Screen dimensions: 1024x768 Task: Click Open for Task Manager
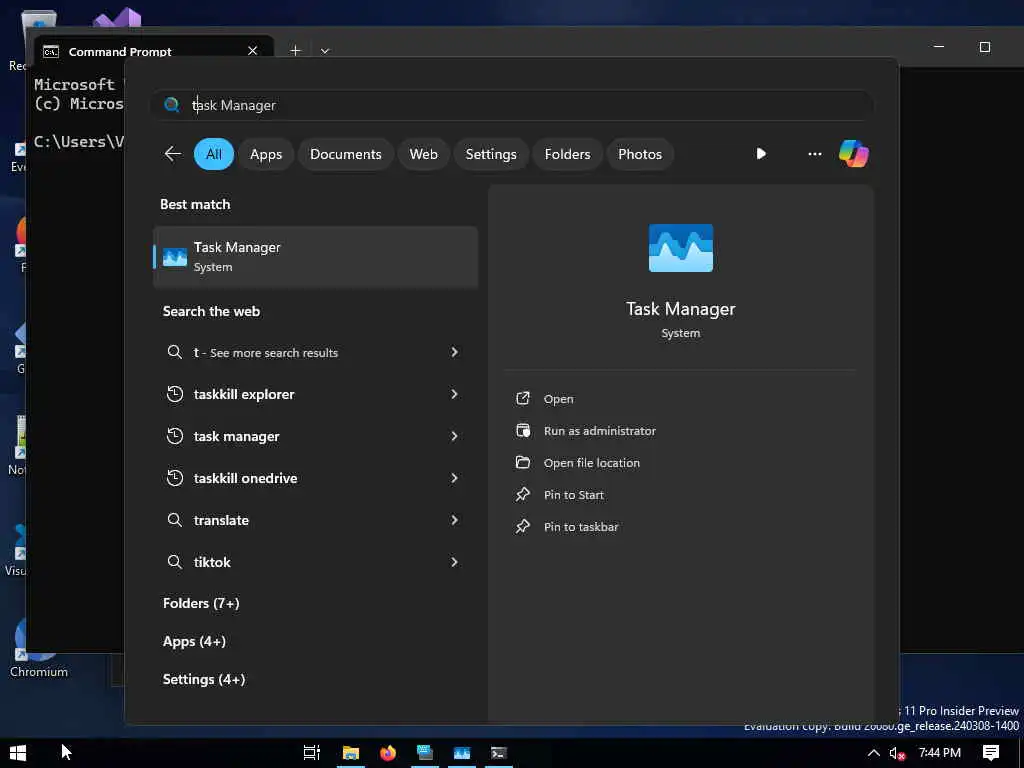tap(558, 399)
